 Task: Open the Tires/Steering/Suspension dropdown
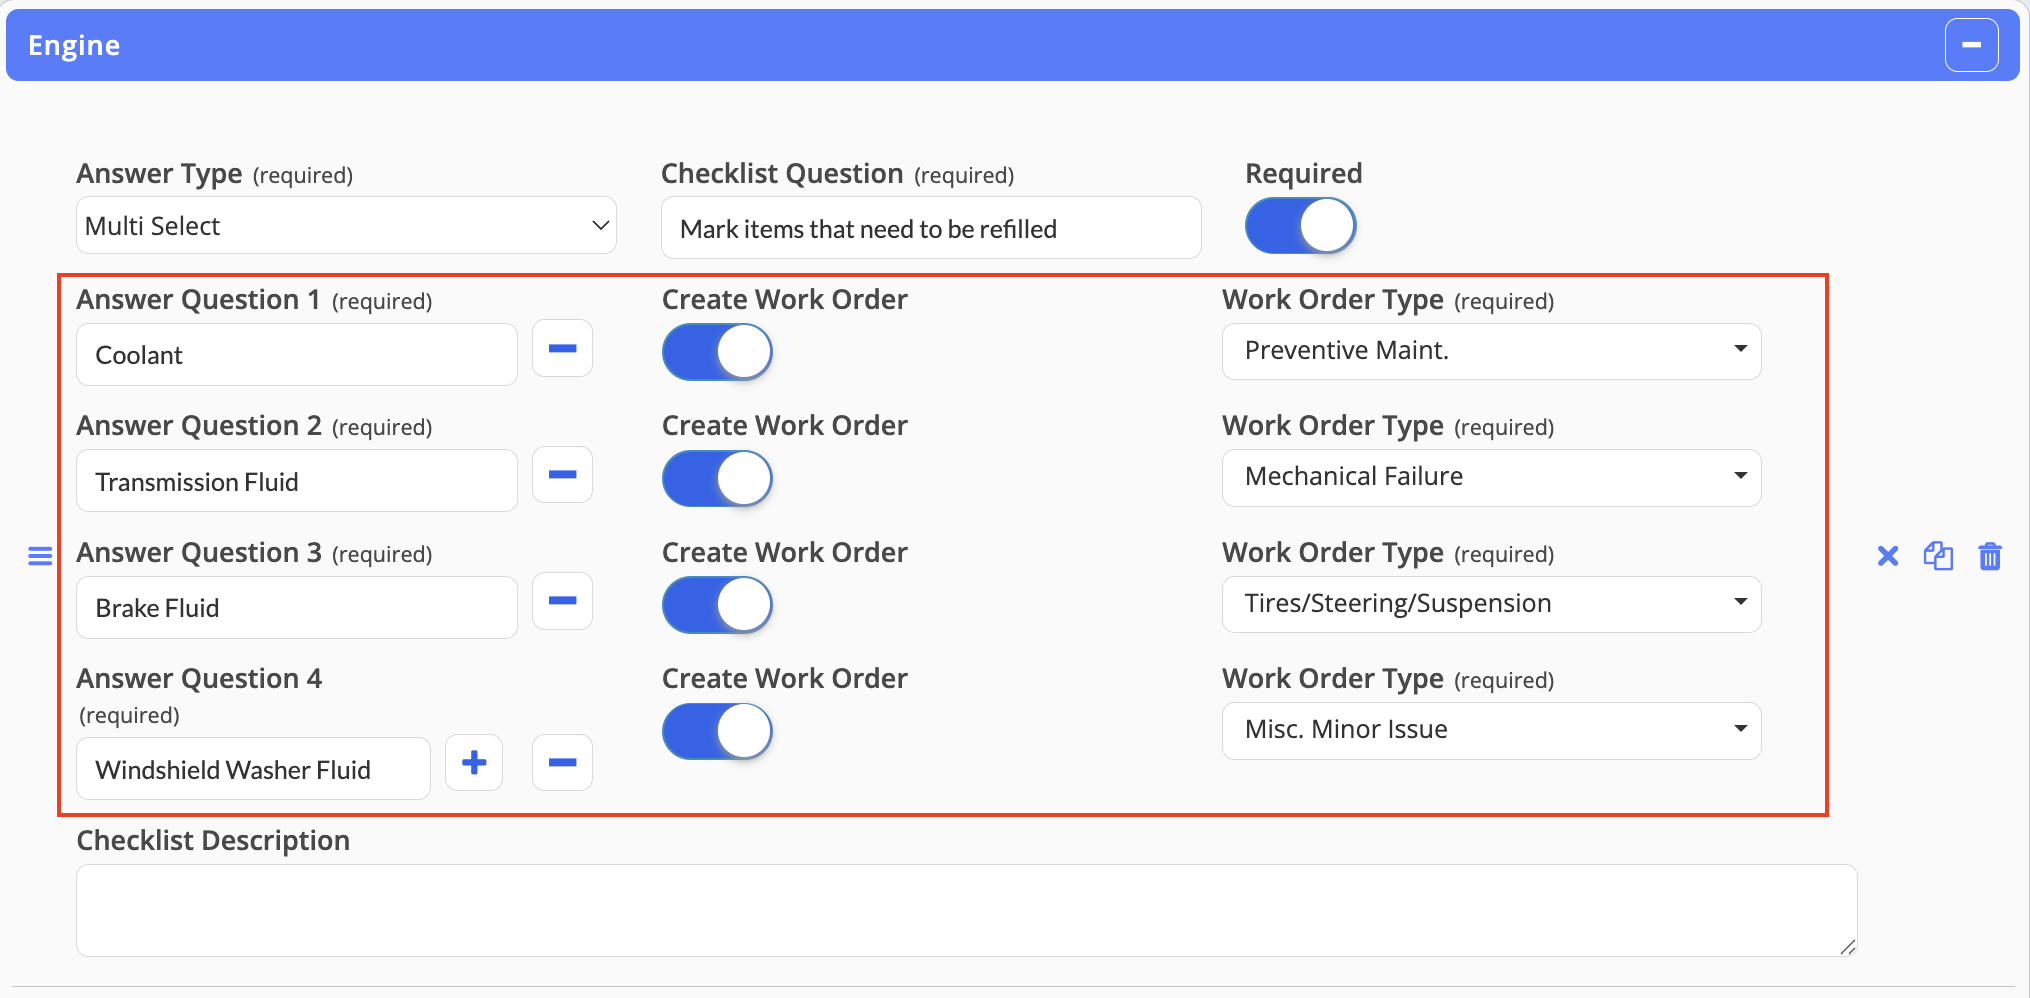point(1491,604)
